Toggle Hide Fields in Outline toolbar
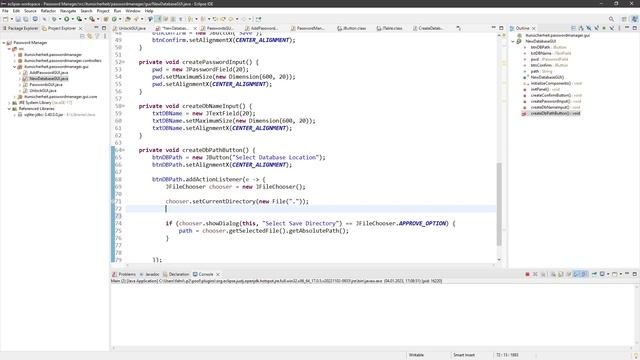Screen dimensions: 640x360 [589, 28]
